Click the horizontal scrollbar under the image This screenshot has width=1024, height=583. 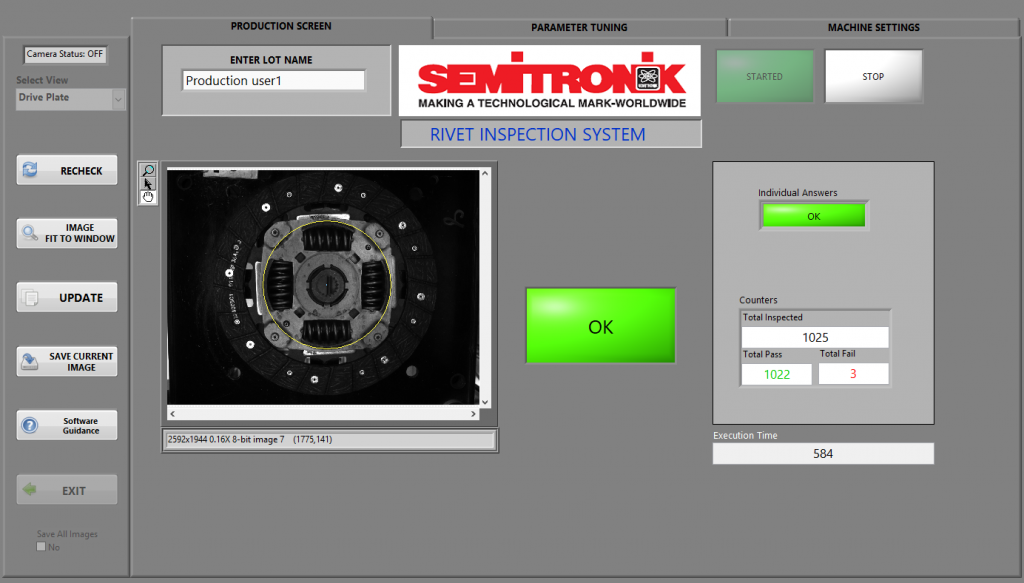click(320, 413)
